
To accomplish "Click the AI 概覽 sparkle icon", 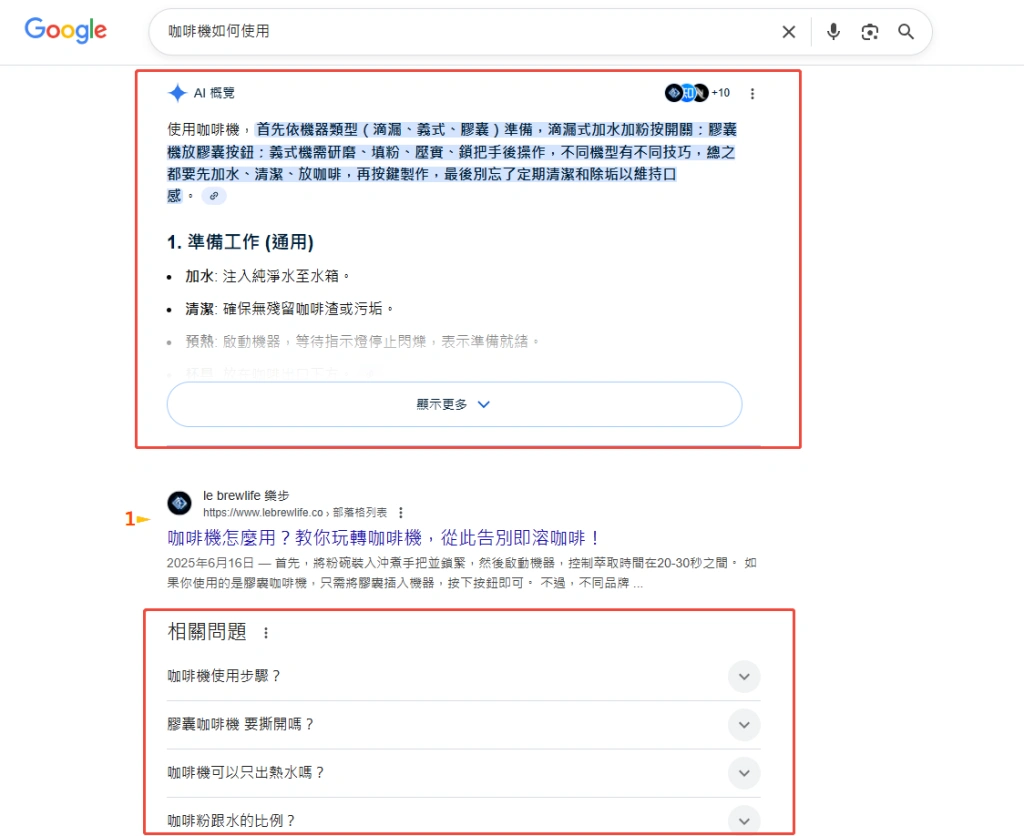I will point(177,93).
